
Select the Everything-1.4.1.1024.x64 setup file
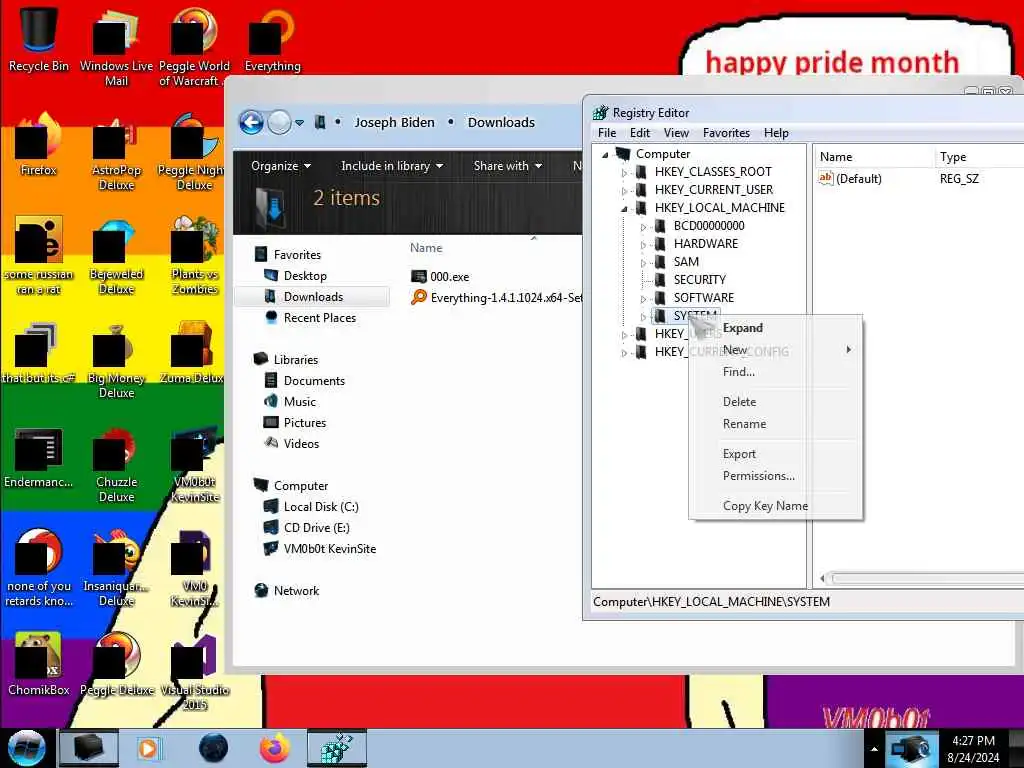pyautogui.click(x=496, y=298)
